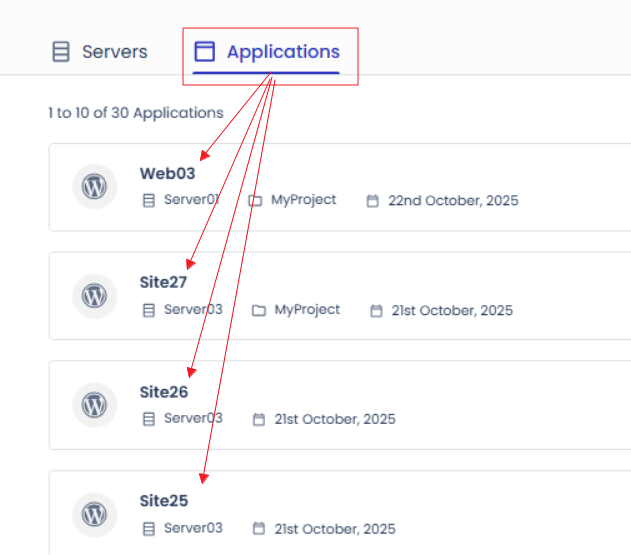
Task: Click the "1 to 10 of 30 Applications" text
Action: pos(136,113)
